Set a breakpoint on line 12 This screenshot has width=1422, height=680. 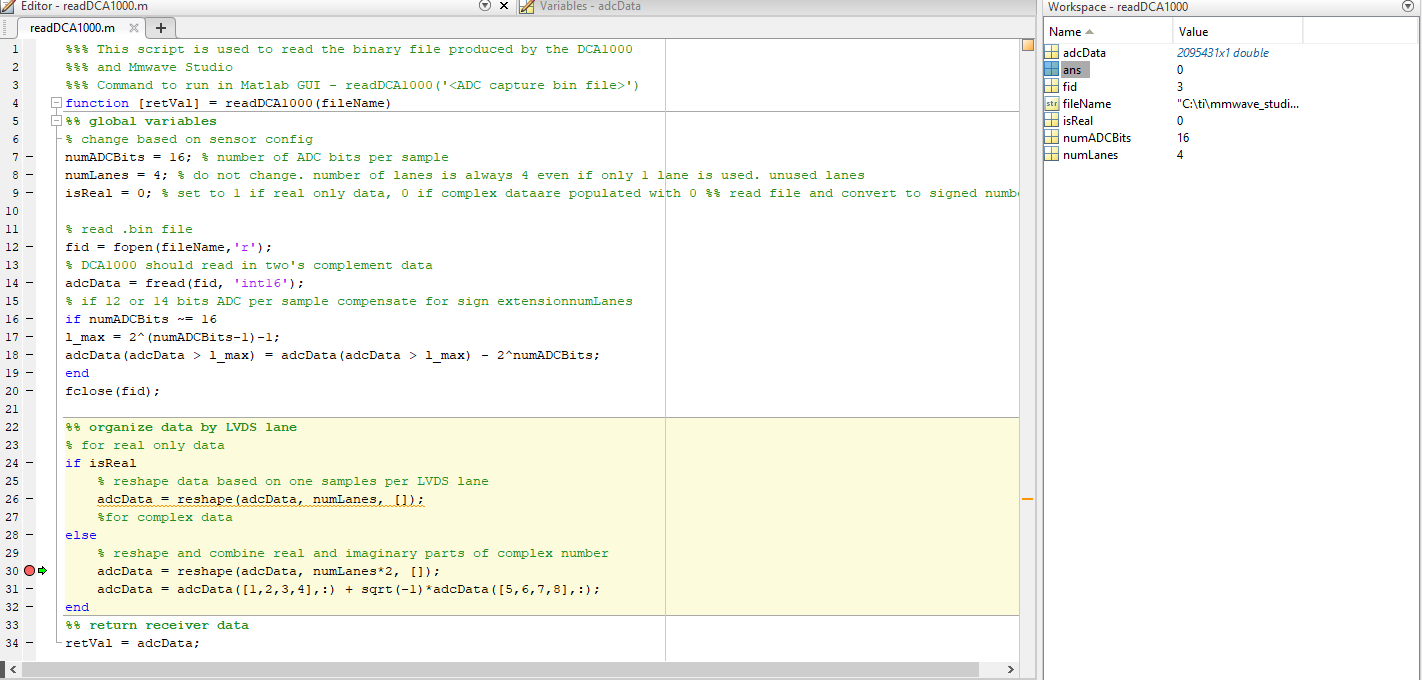click(29, 247)
